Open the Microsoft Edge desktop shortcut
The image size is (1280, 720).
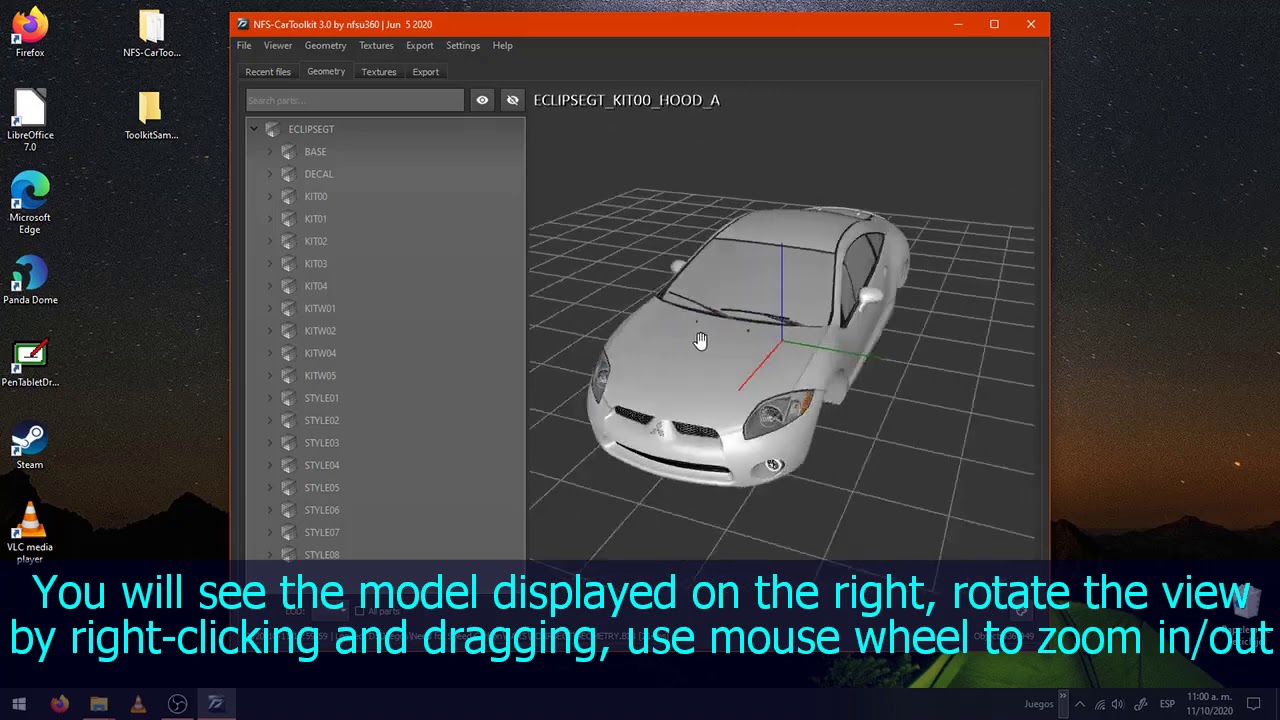point(30,204)
